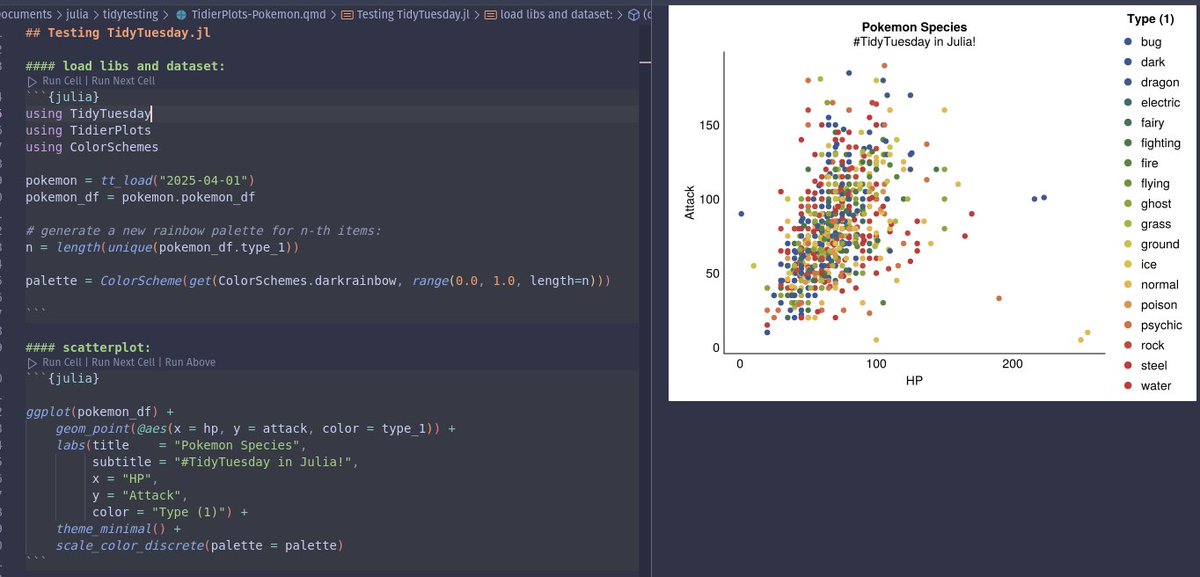
Task: Place the cursor on 'using TidyTuesday' line
Action: [88, 114]
